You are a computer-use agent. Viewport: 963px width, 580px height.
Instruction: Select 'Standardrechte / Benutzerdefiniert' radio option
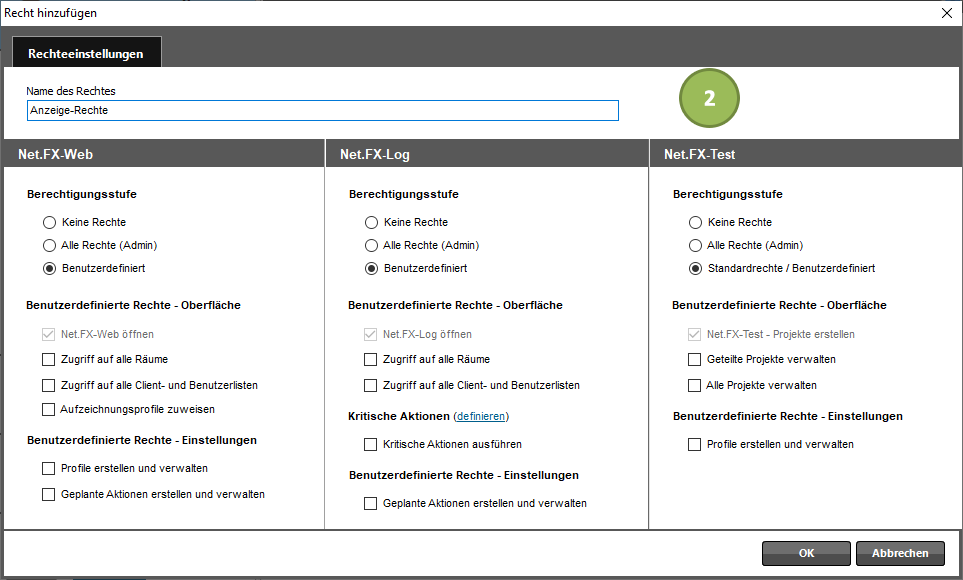(x=695, y=268)
